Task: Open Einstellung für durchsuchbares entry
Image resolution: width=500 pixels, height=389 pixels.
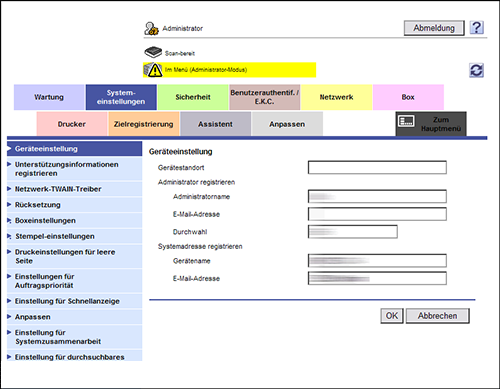Action: (74, 356)
